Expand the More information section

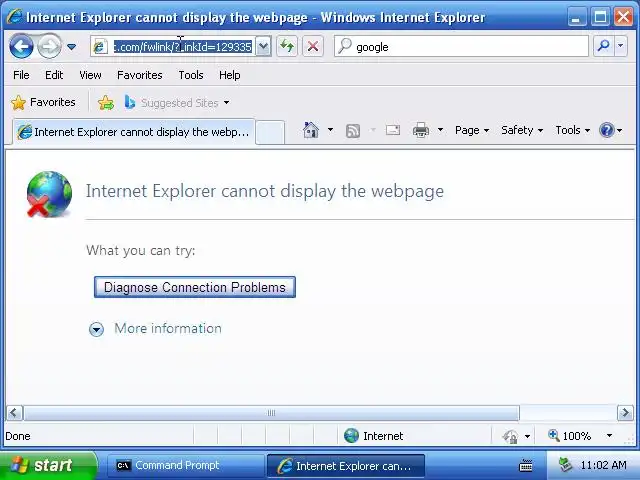96,329
